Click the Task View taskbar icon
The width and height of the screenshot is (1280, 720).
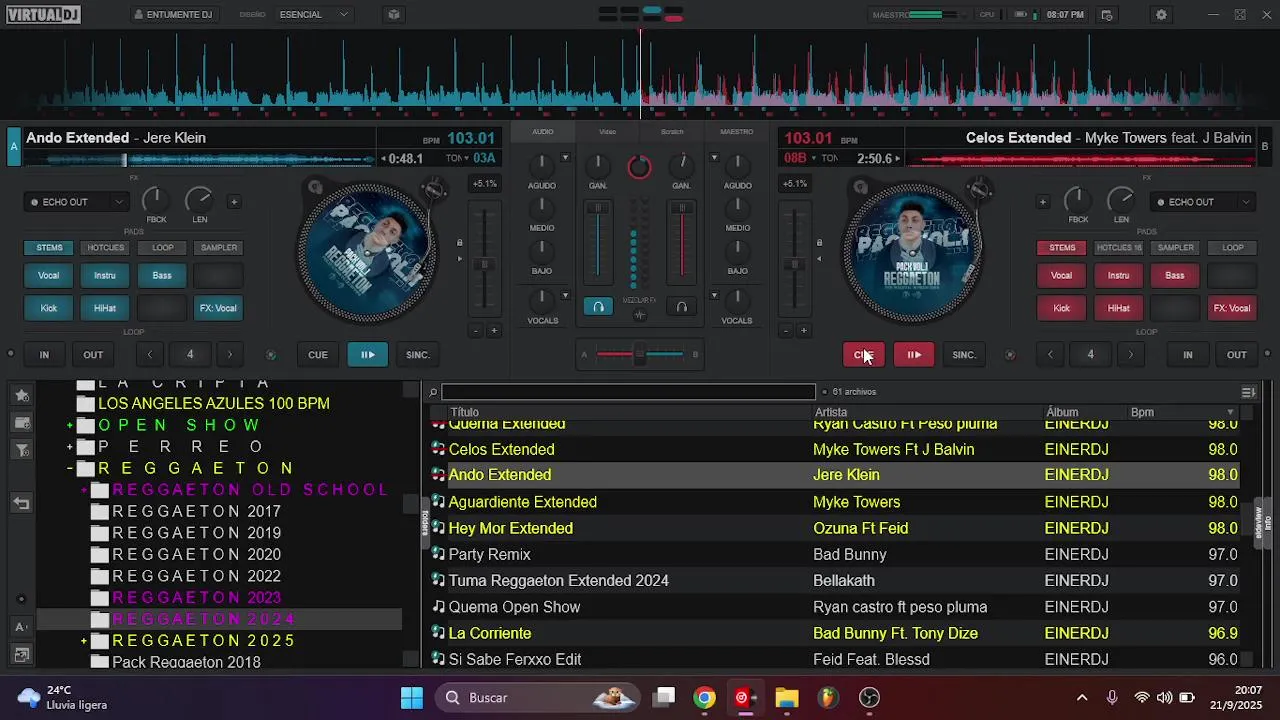[664, 698]
